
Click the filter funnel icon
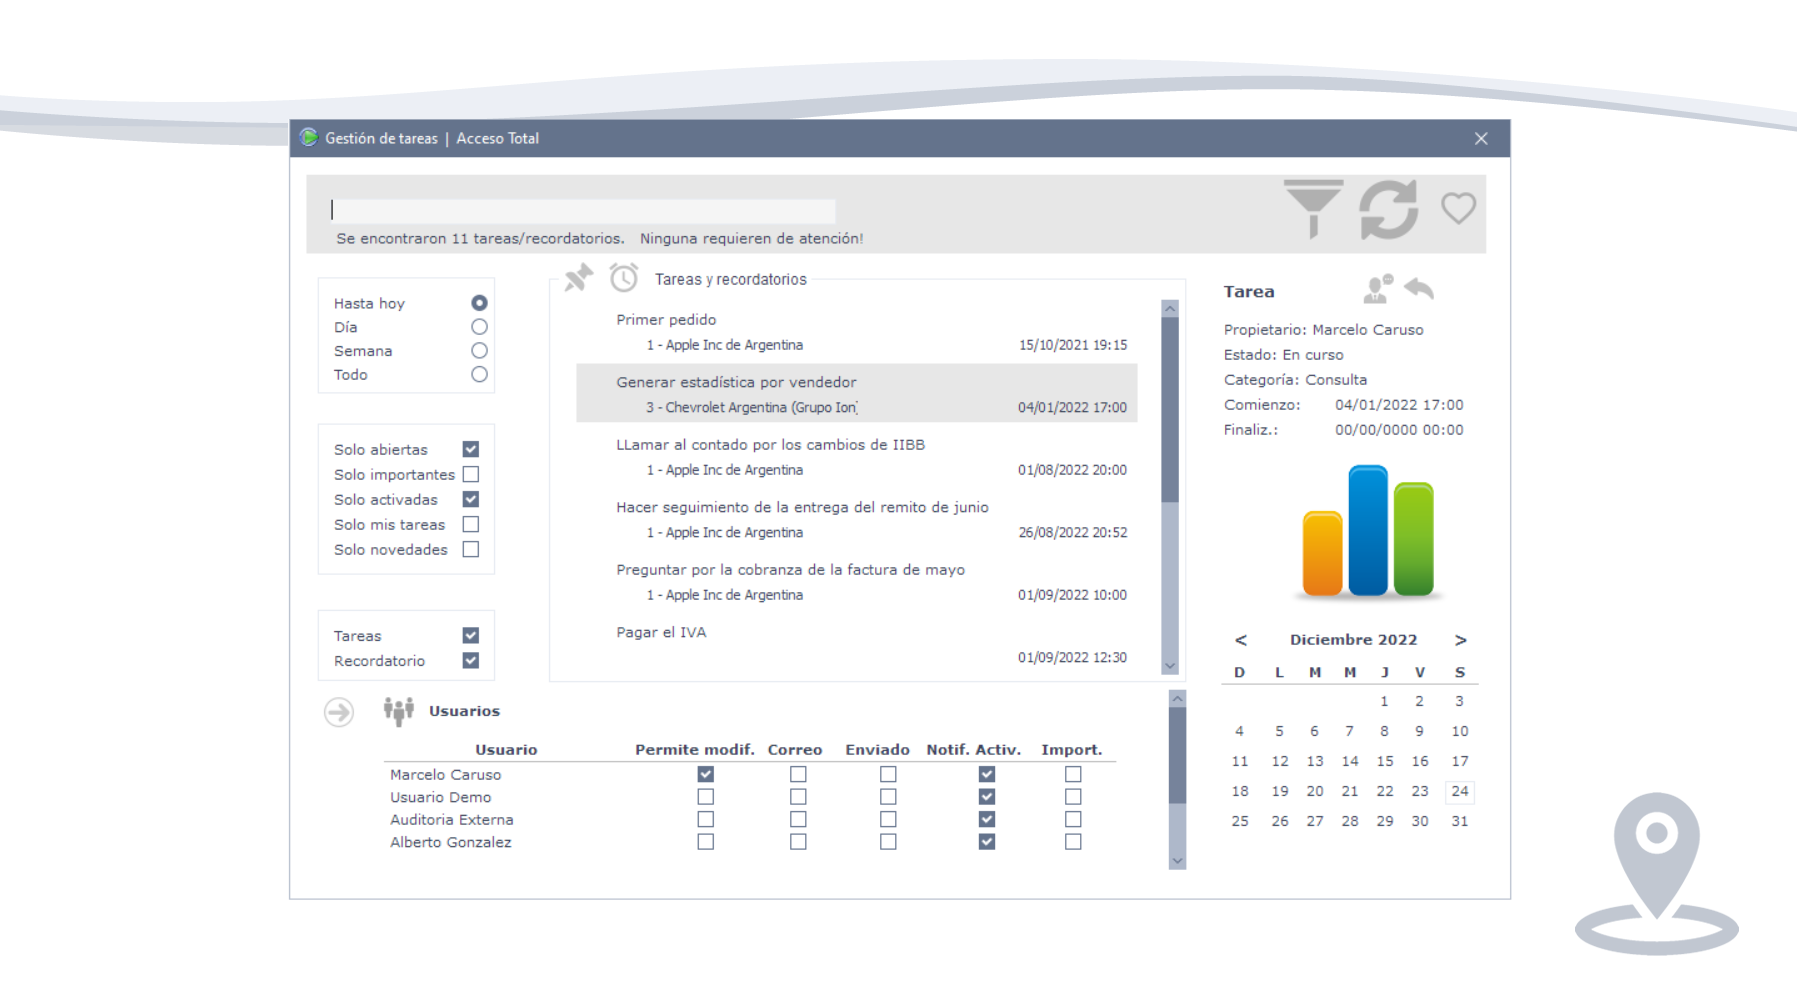click(x=1312, y=208)
